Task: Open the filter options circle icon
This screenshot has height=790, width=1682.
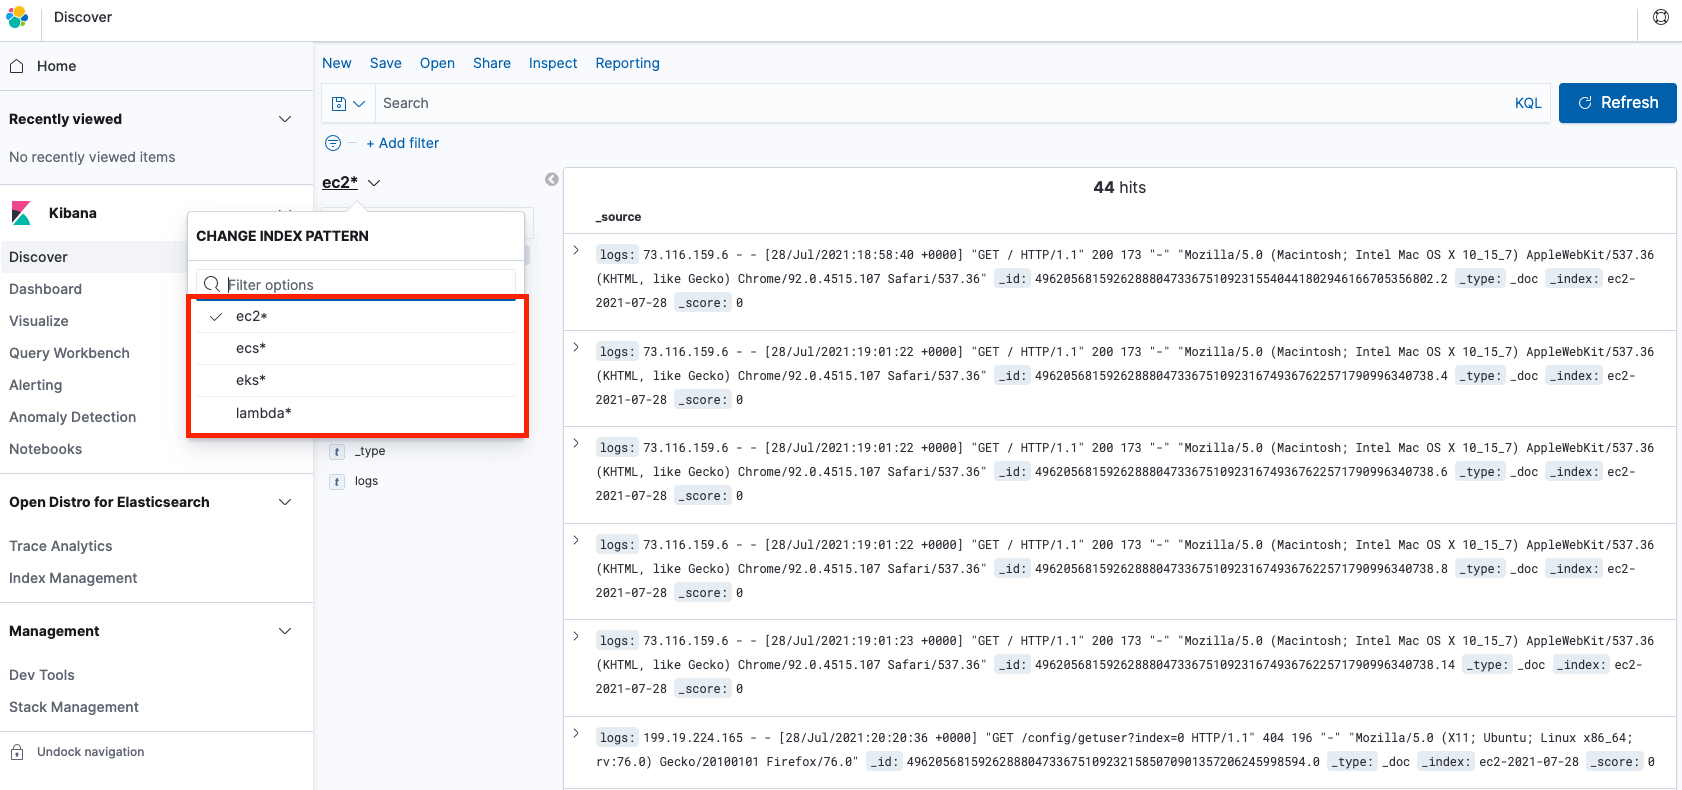Action: pos(333,143)
